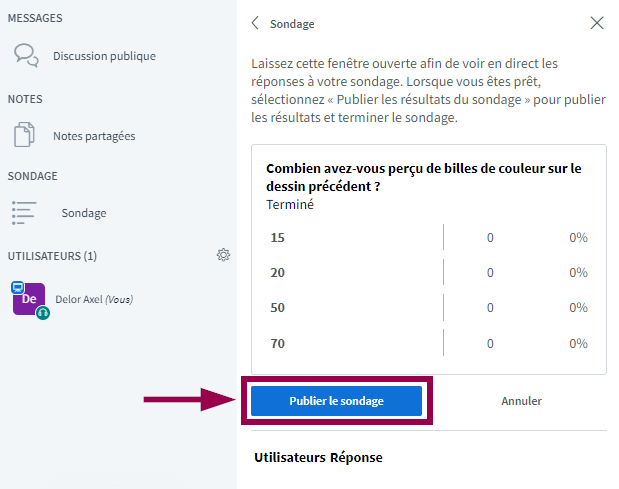The image size is (619, 489).
Task: Click the poll list icon
Action: [24, 212]
